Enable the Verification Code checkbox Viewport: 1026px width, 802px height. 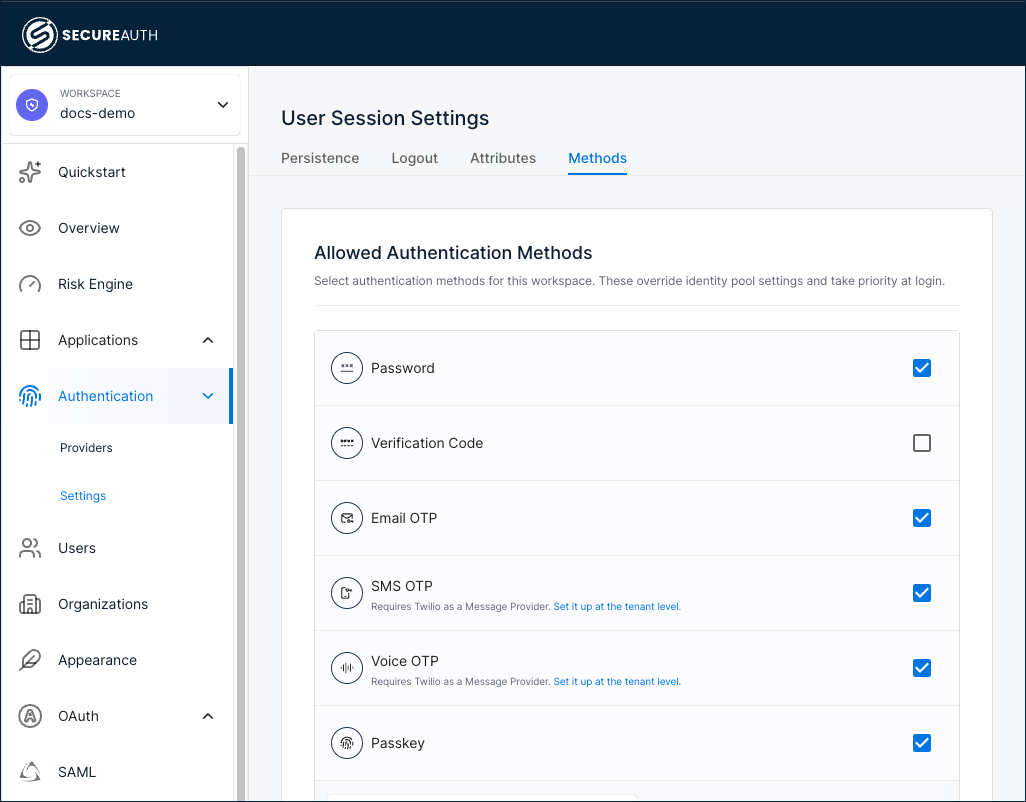922,443
